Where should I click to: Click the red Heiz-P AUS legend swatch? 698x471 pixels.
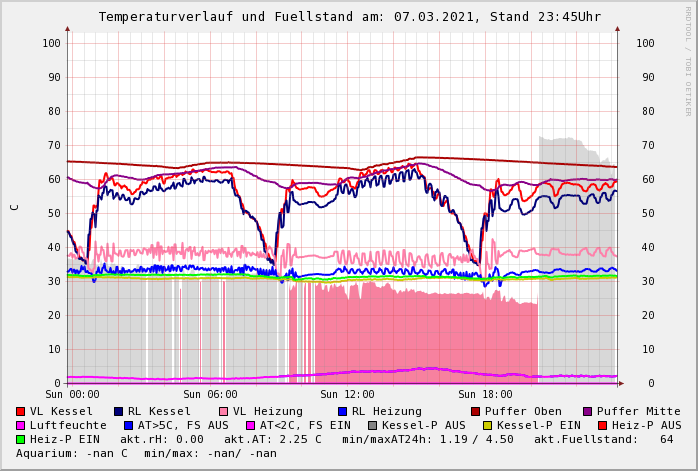[602, 425]
